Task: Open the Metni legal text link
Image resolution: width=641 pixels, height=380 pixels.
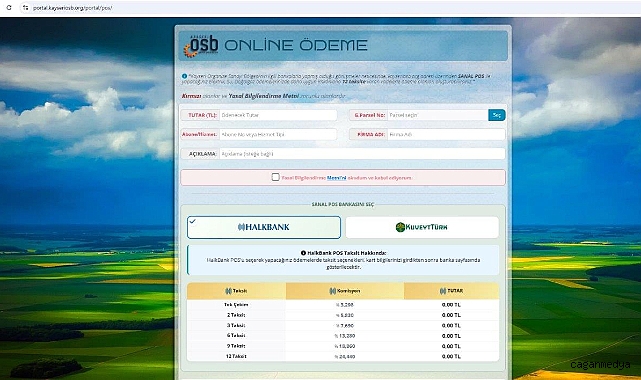Action: (336, 178)
